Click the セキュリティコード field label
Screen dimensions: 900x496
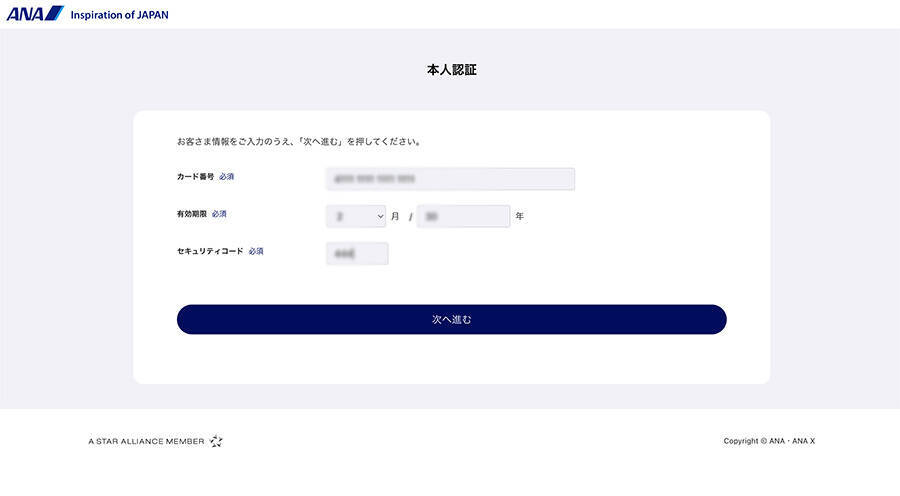point(210,251)
